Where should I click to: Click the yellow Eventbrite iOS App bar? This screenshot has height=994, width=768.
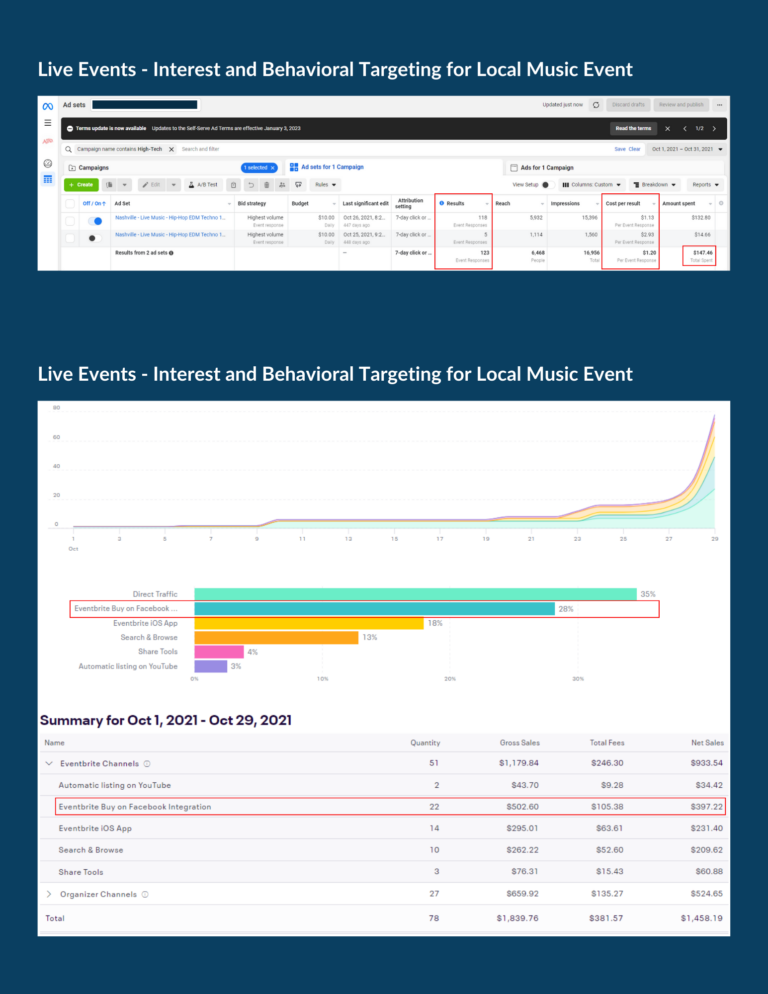pos(309,623)
